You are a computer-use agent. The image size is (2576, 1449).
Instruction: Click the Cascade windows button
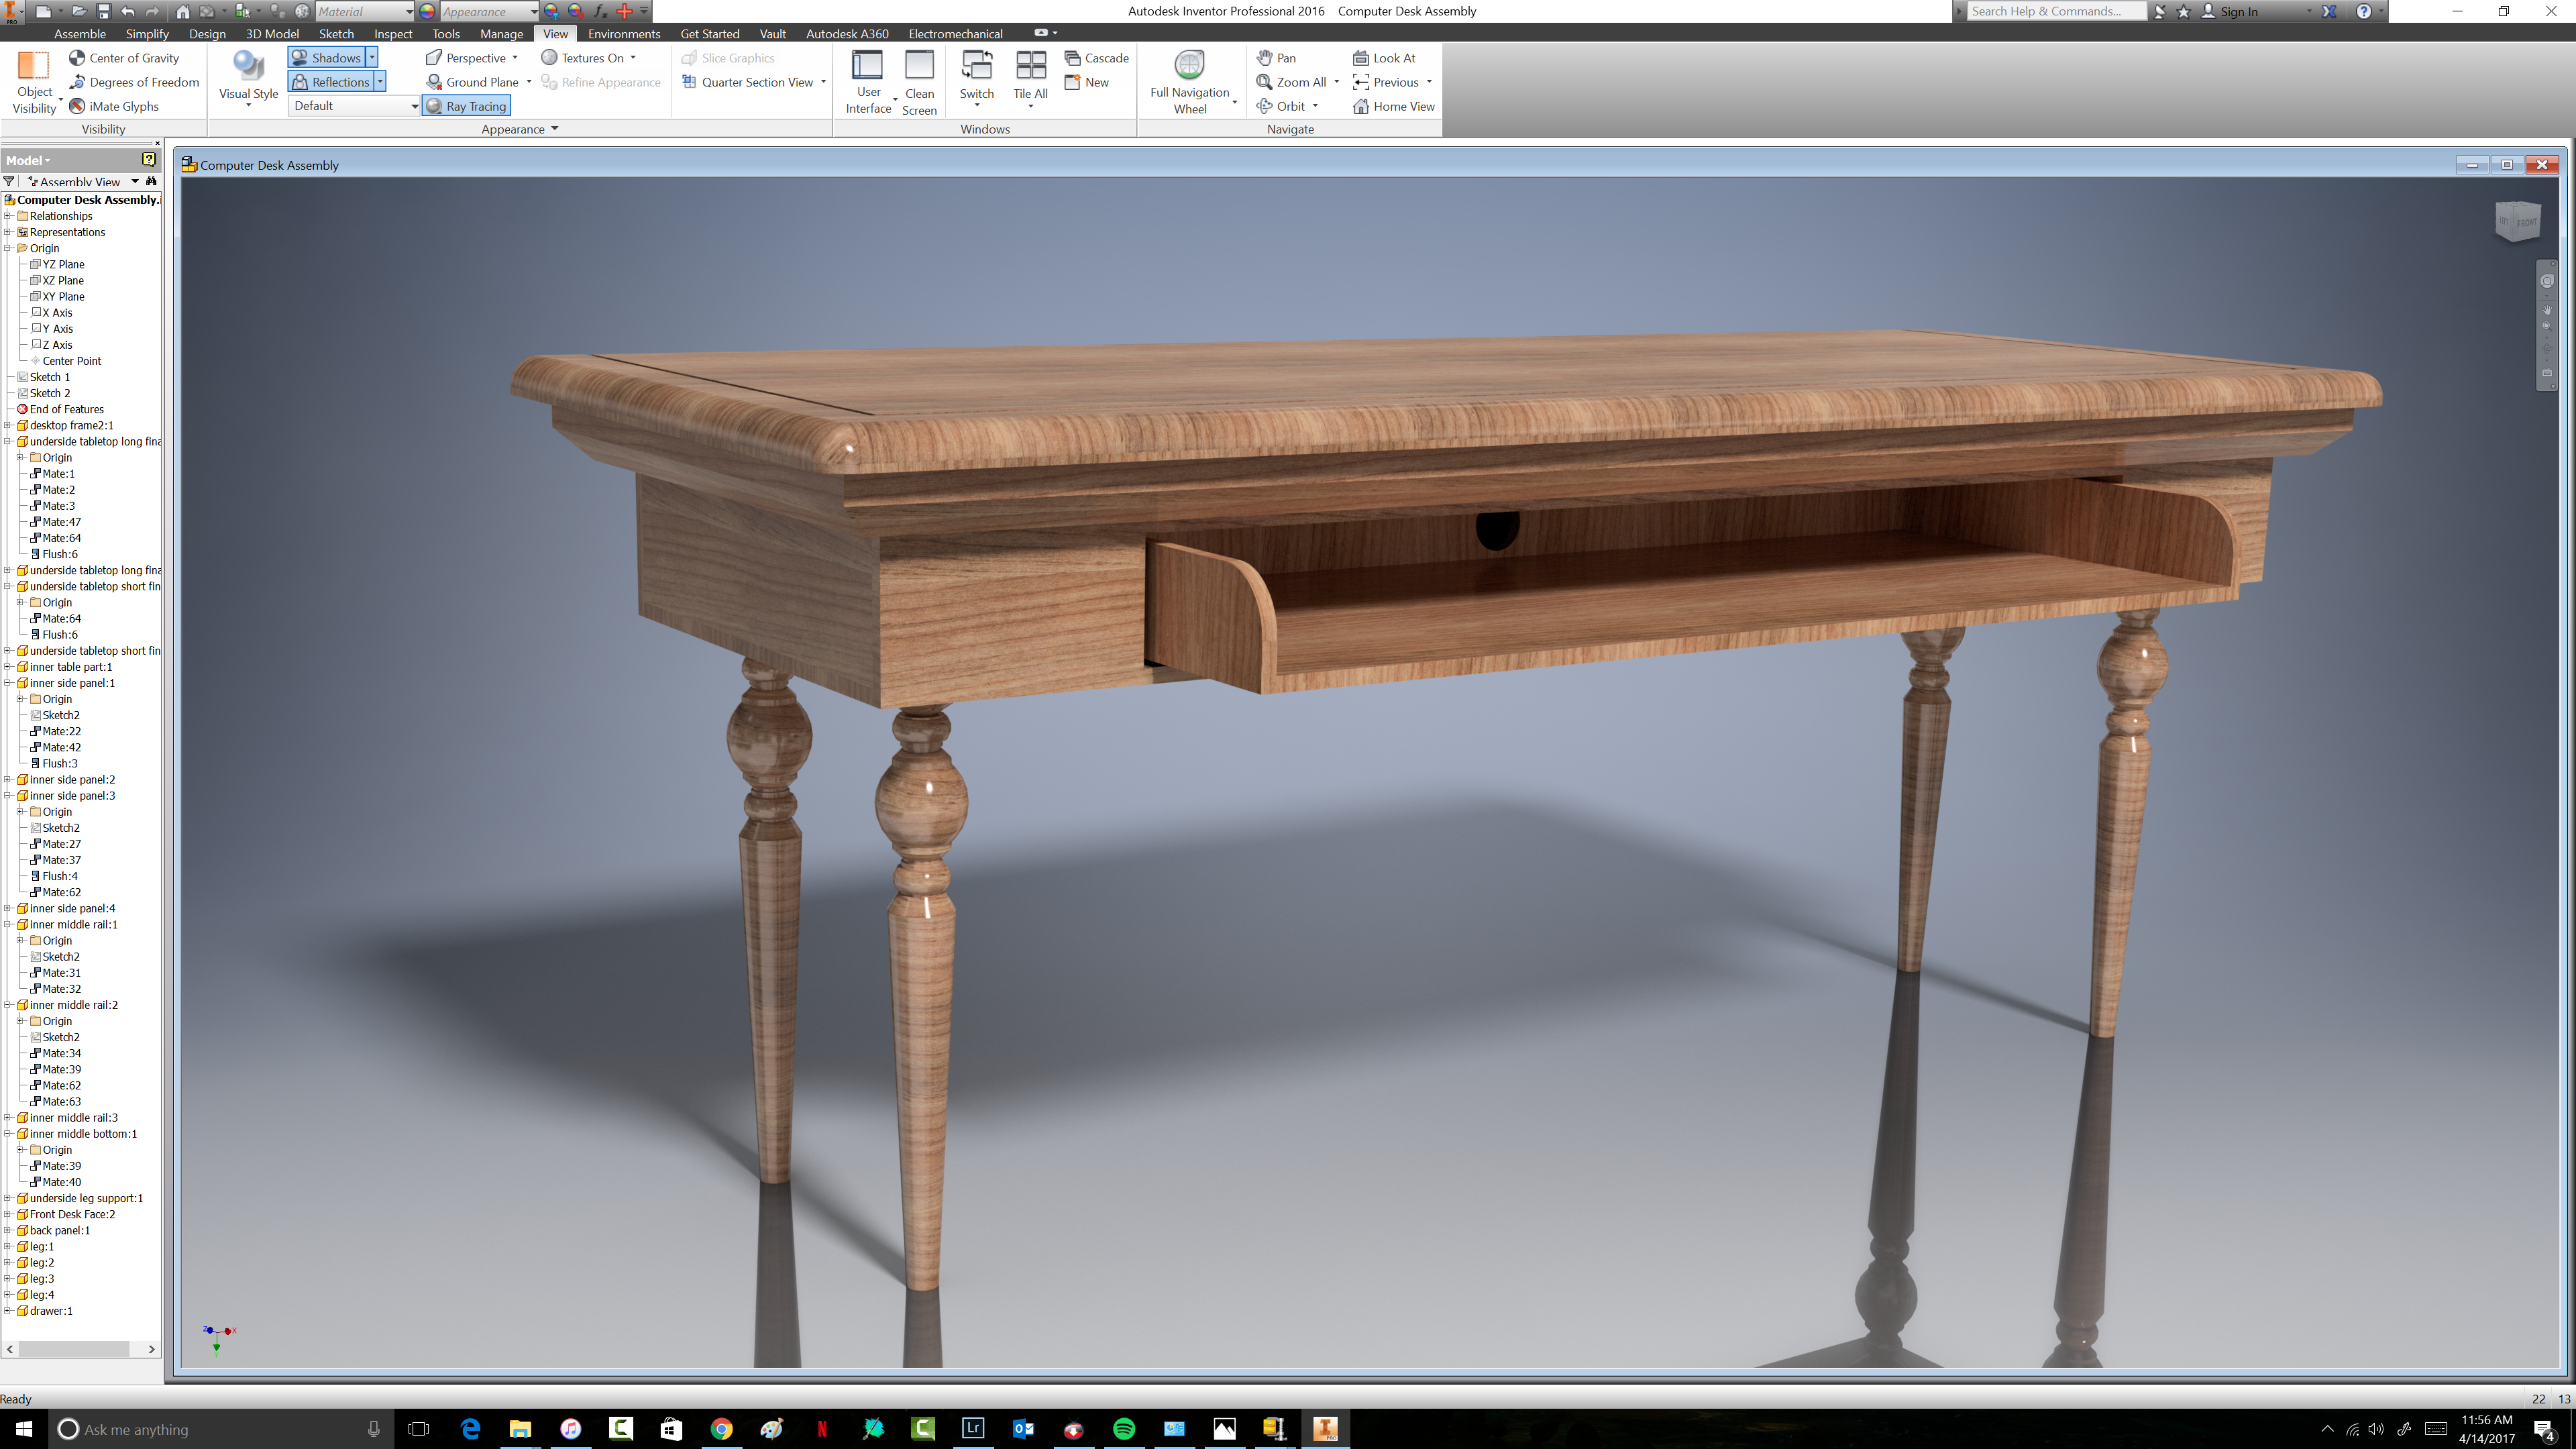[1097, 58]
